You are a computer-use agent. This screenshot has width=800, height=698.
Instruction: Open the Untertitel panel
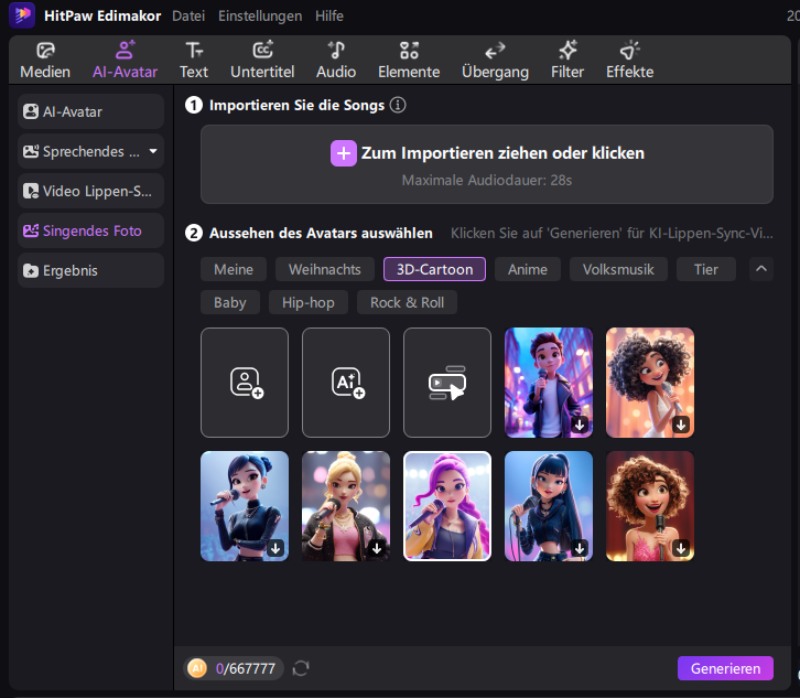pos(262,59)
